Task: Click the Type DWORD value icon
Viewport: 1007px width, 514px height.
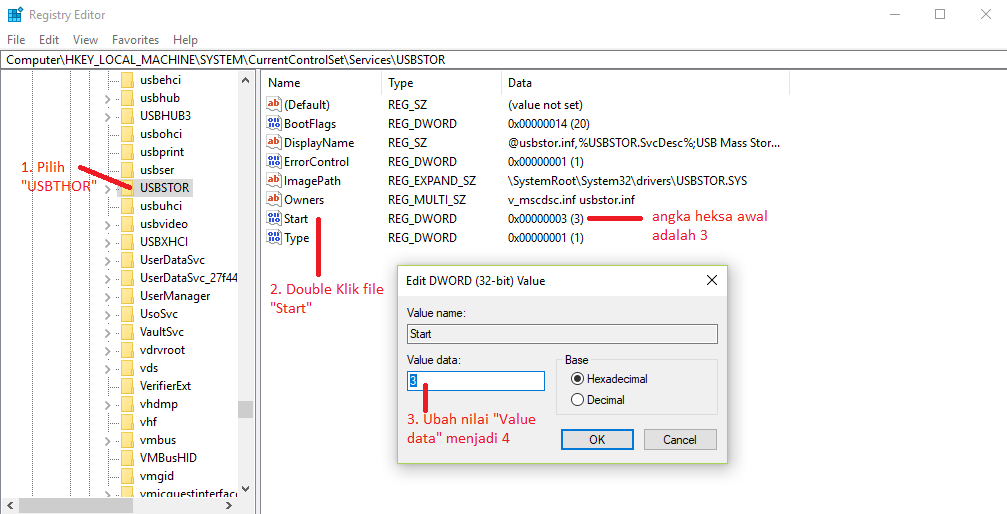Action: point(274,238)
